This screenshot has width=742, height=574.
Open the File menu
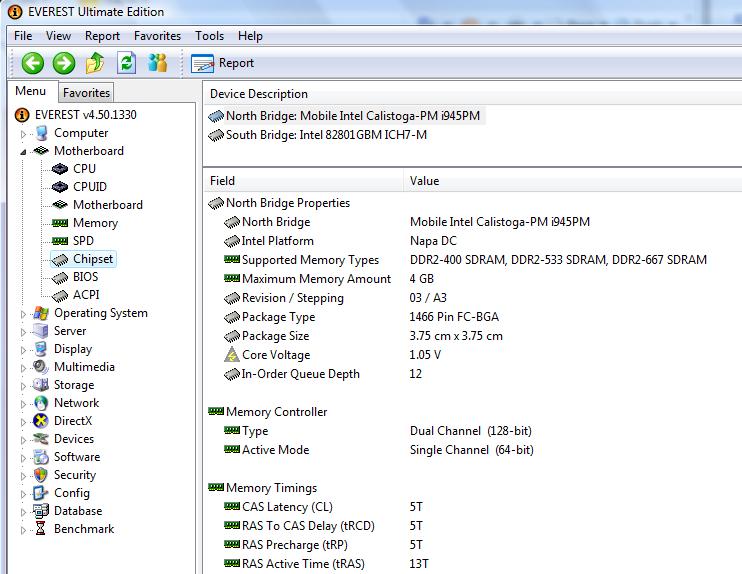[x=23, y=36]
